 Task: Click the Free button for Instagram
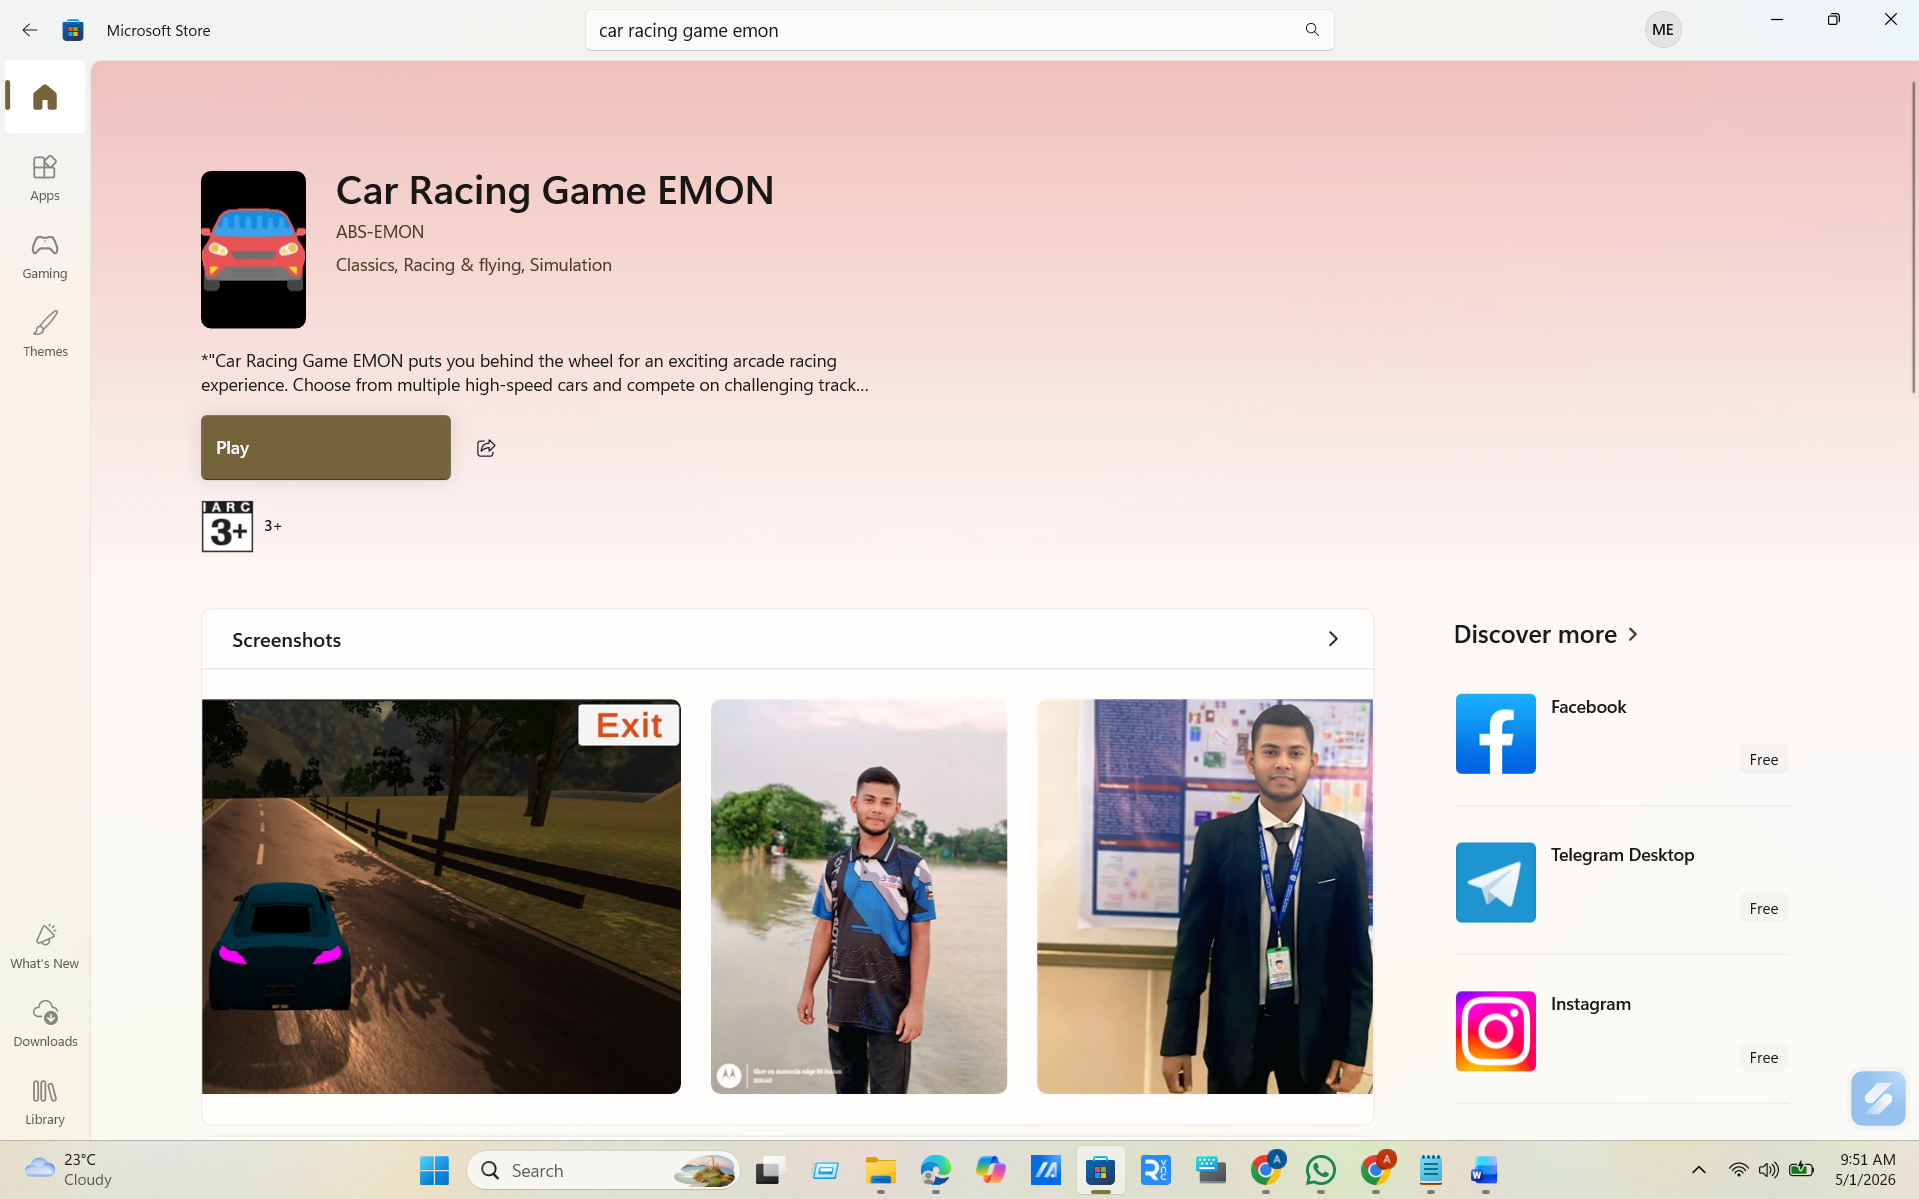coord(1763,1057)
